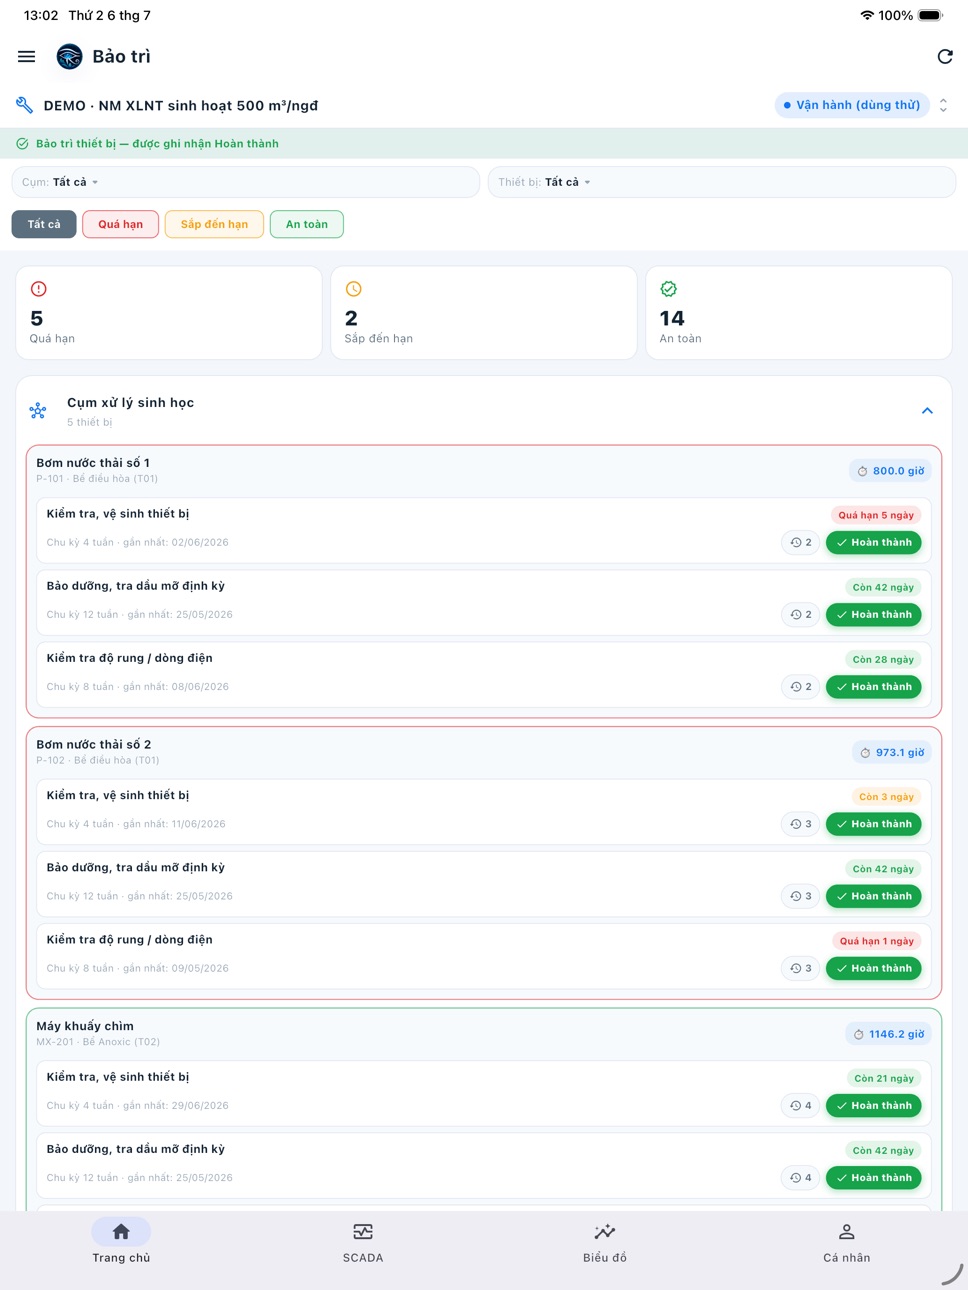Image resolution: width=968 pixels, height=1290 pixels.
Task: Open plant switcher up-down arrows
Action: point(943,105)
